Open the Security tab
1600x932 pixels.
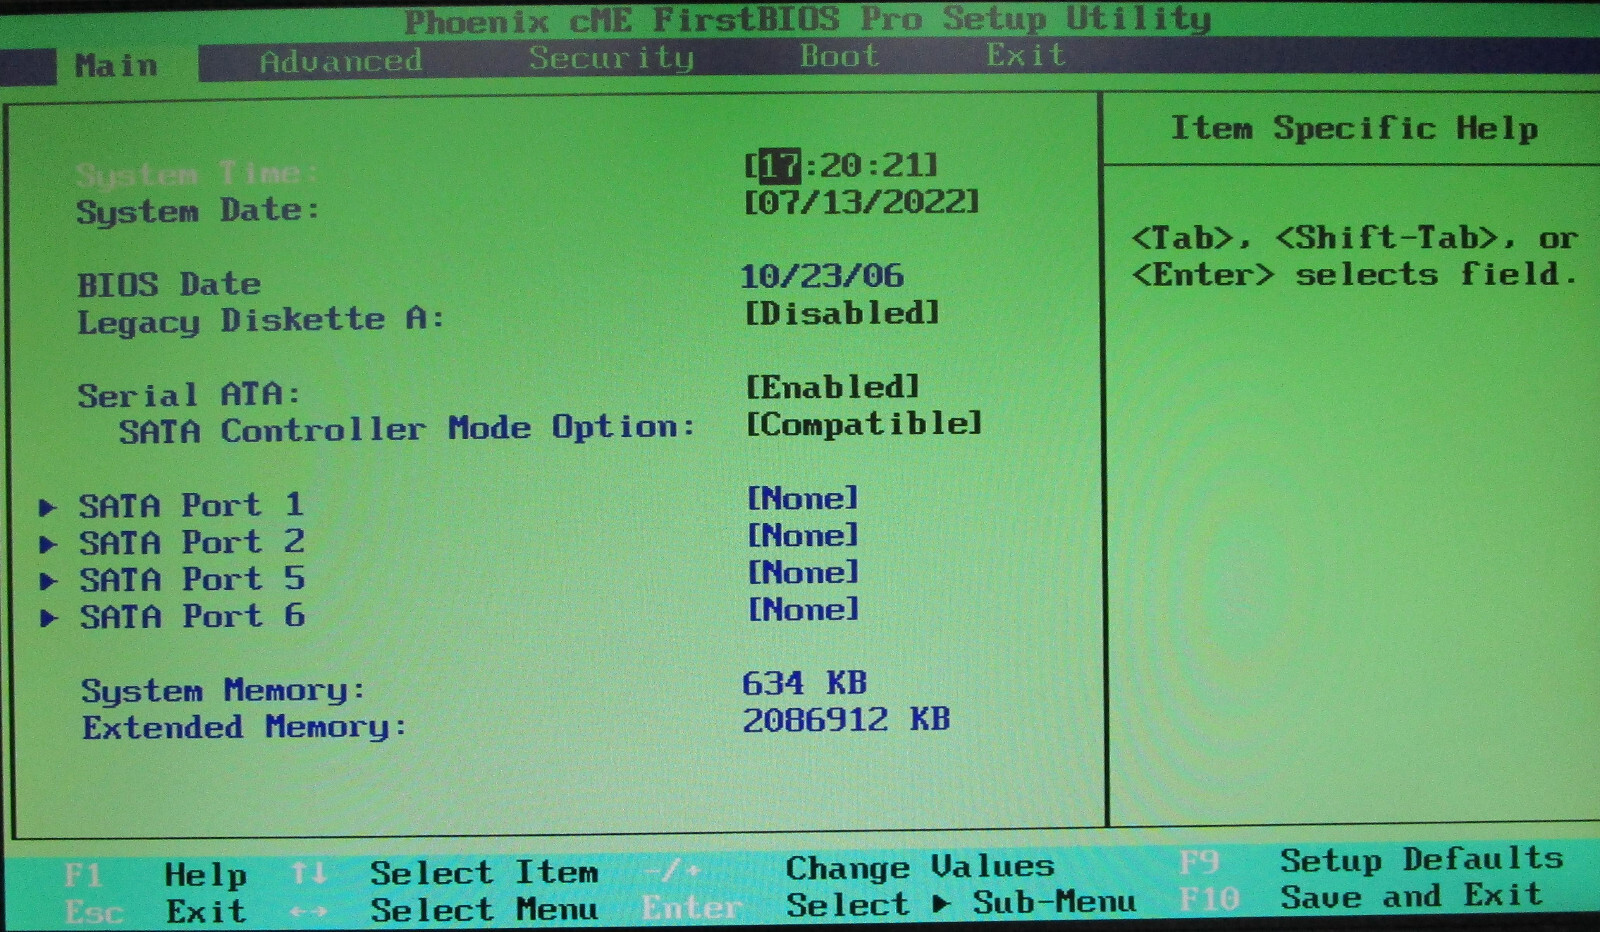point(611,58)
